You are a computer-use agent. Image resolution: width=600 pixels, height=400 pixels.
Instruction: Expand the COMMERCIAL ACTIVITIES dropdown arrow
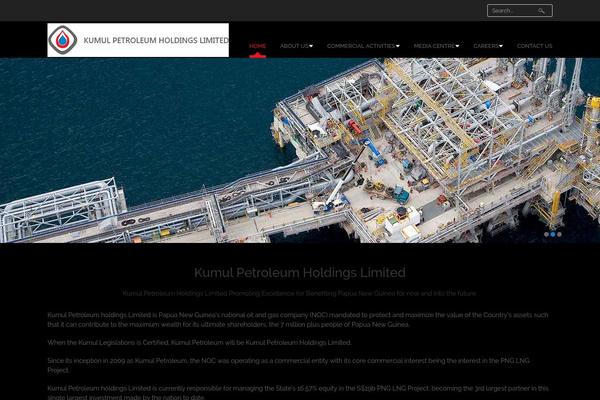coord(398,46)
